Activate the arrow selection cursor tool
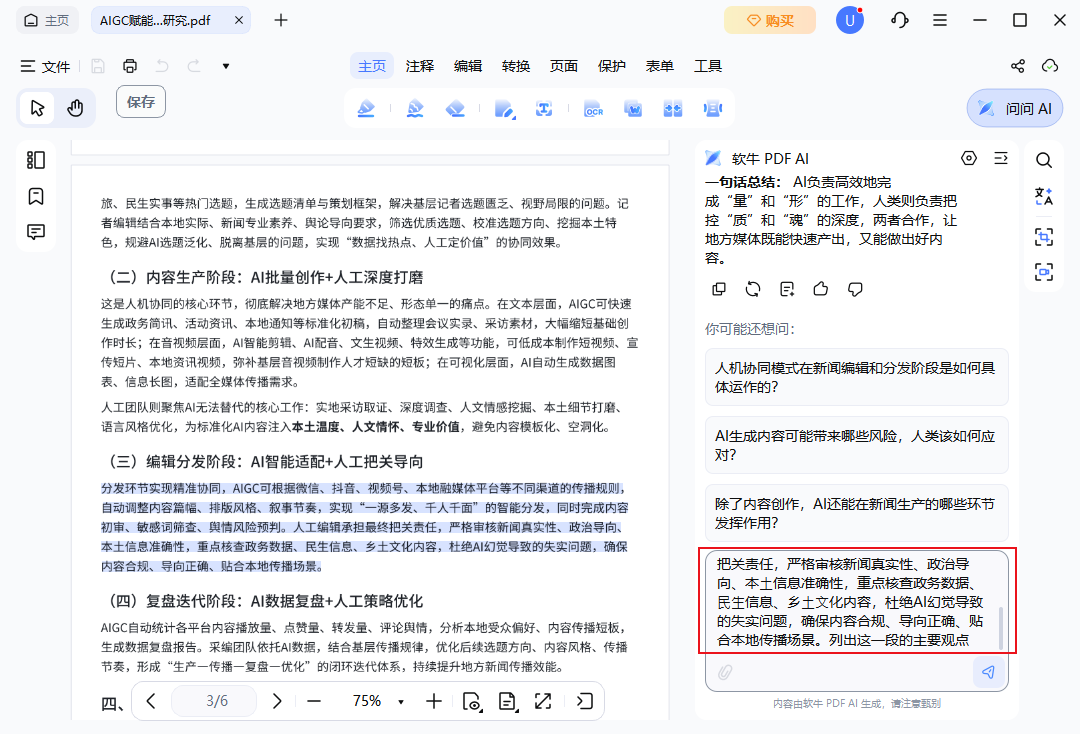This screenshot has height=734, width=1080. (x=37, y=108)
